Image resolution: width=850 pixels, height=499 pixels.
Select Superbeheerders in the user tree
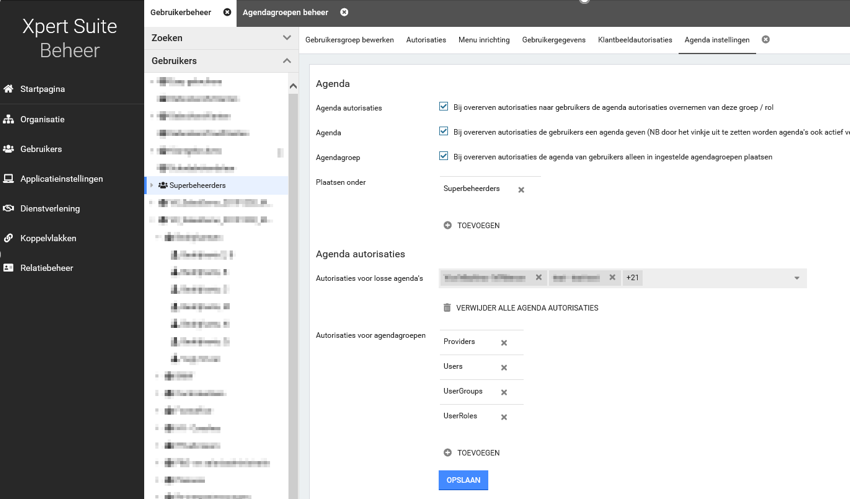tap(197, 185)
